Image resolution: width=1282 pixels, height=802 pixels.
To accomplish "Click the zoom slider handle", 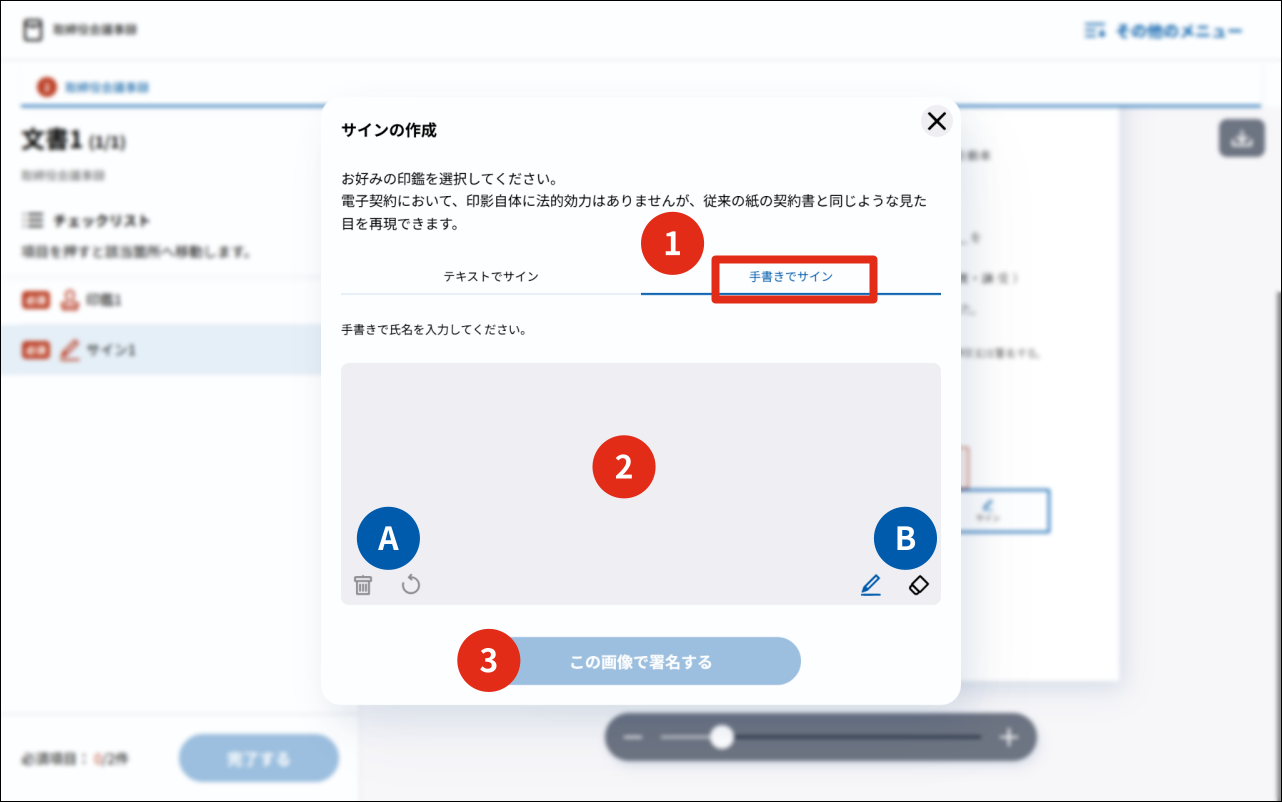I will [720, 738].
